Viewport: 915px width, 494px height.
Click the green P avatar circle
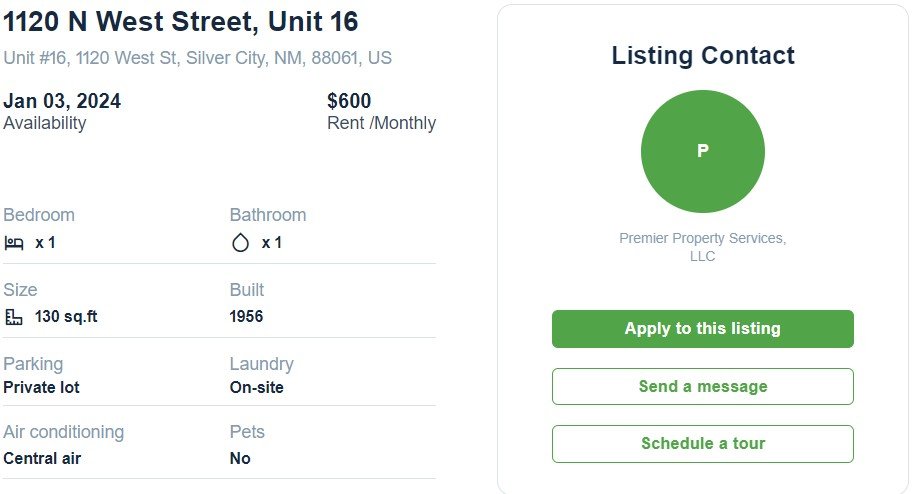[x=703, y=151]
